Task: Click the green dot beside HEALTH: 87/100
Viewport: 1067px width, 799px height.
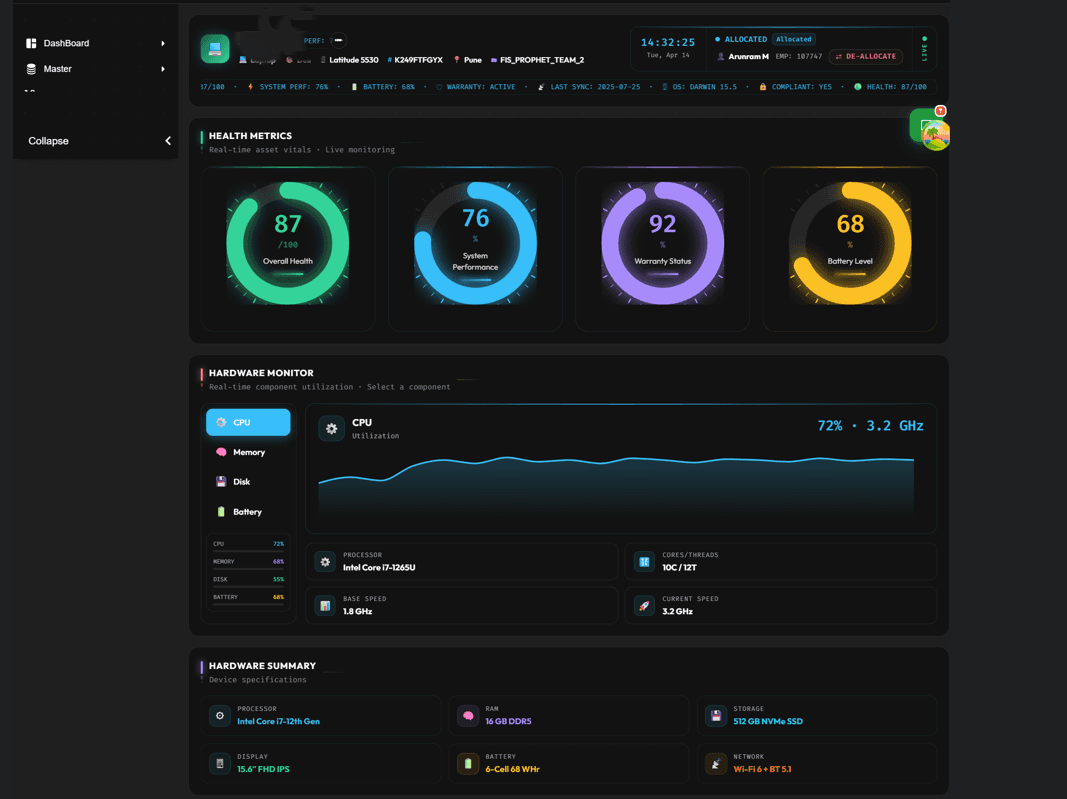Action: pyautogui.click(x=857, y=87)
